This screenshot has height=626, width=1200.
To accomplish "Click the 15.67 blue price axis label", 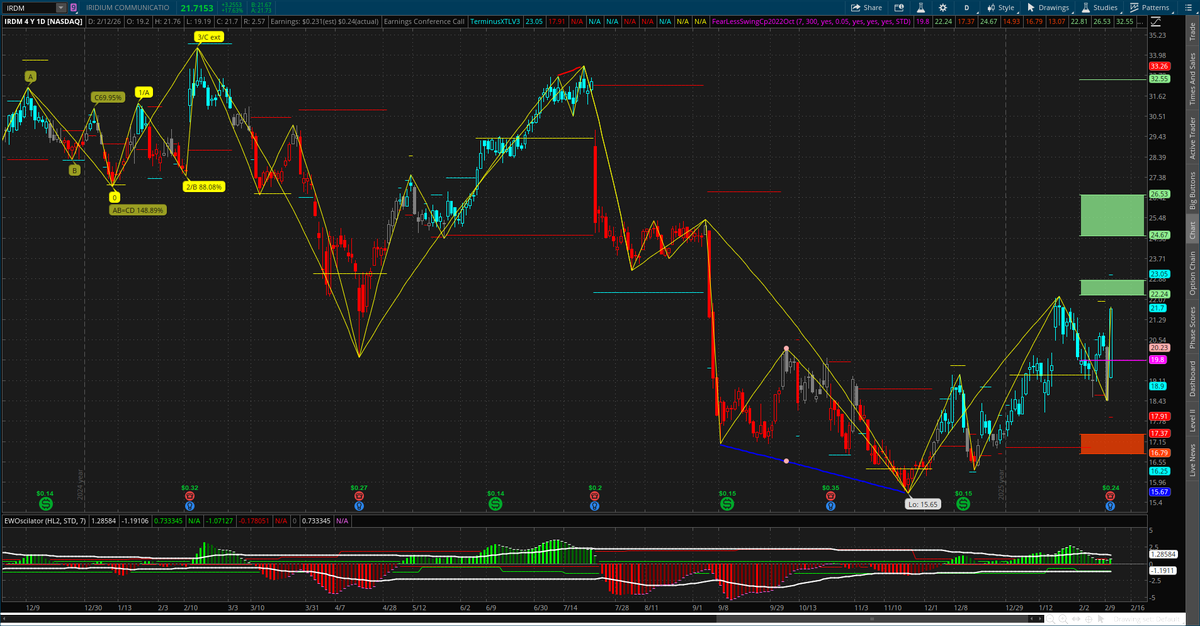I will tap(1160, 491).
